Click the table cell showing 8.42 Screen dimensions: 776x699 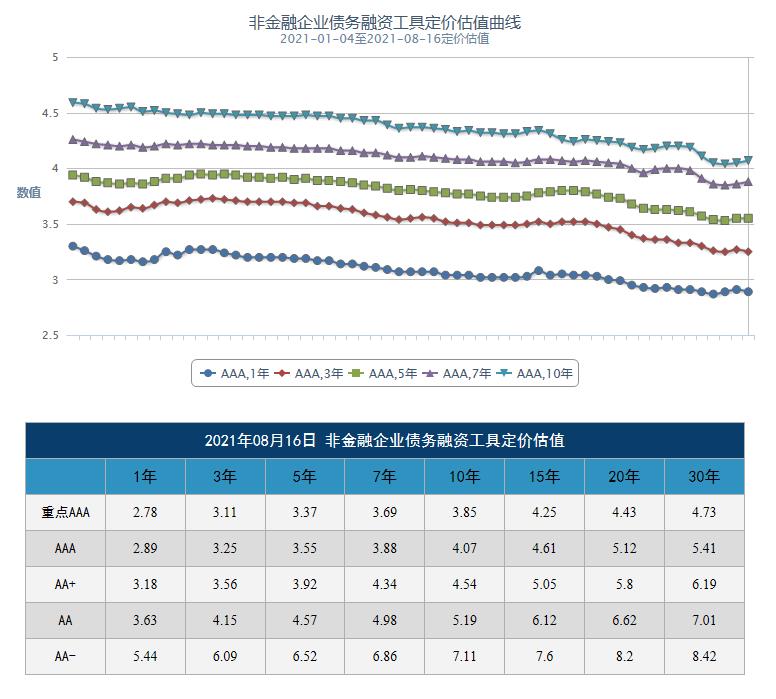click(x=705, y=656)
